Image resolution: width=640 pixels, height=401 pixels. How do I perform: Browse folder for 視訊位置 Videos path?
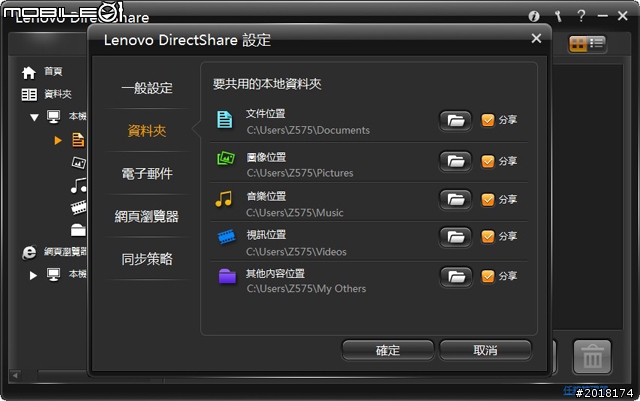[x=456, y=237]
